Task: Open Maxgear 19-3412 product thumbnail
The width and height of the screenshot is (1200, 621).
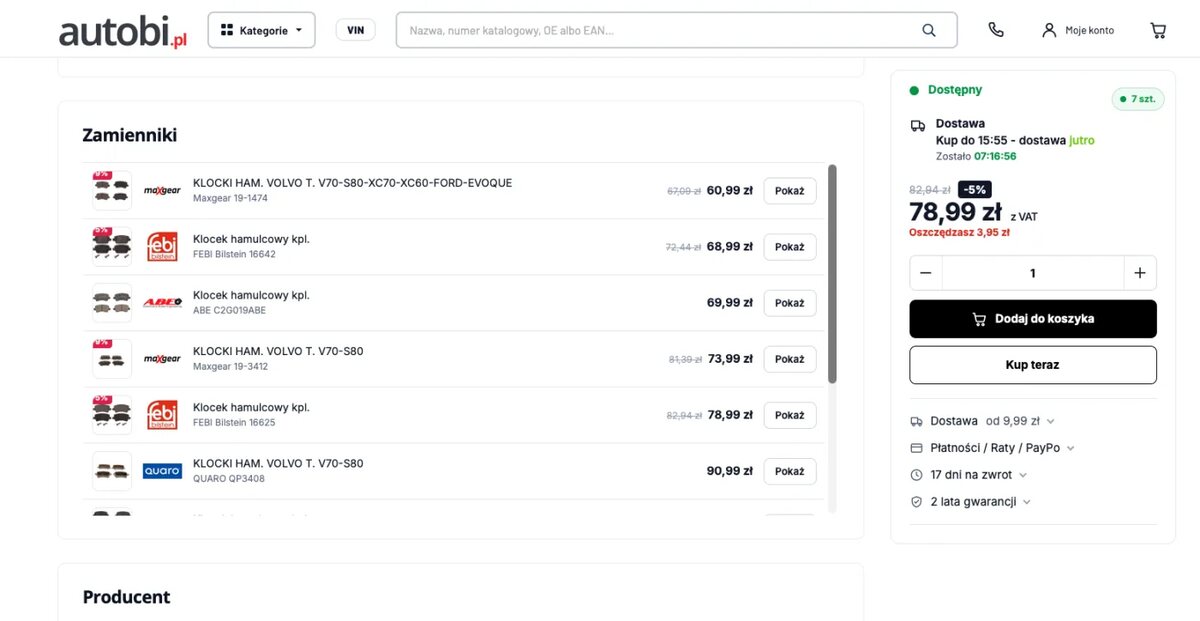Action: click(112, 358)
